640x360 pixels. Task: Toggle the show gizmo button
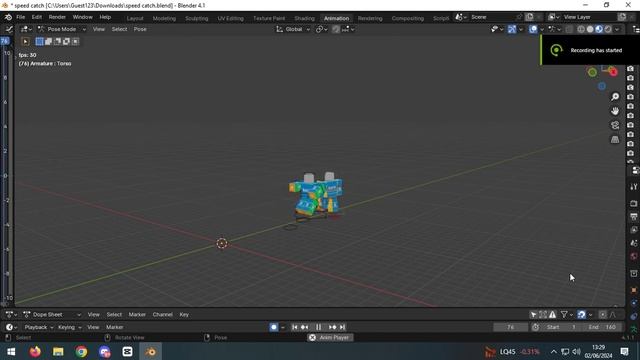point(512,29)
